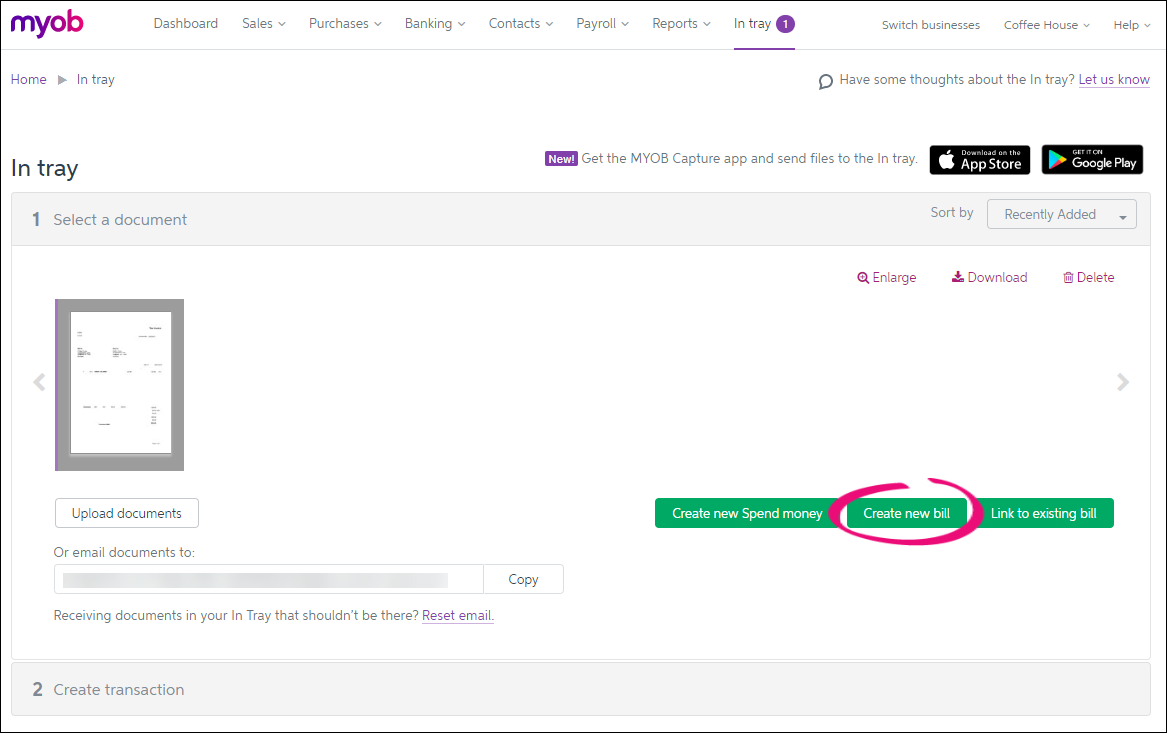Go to next document with right arrow

pos(1123,382)
